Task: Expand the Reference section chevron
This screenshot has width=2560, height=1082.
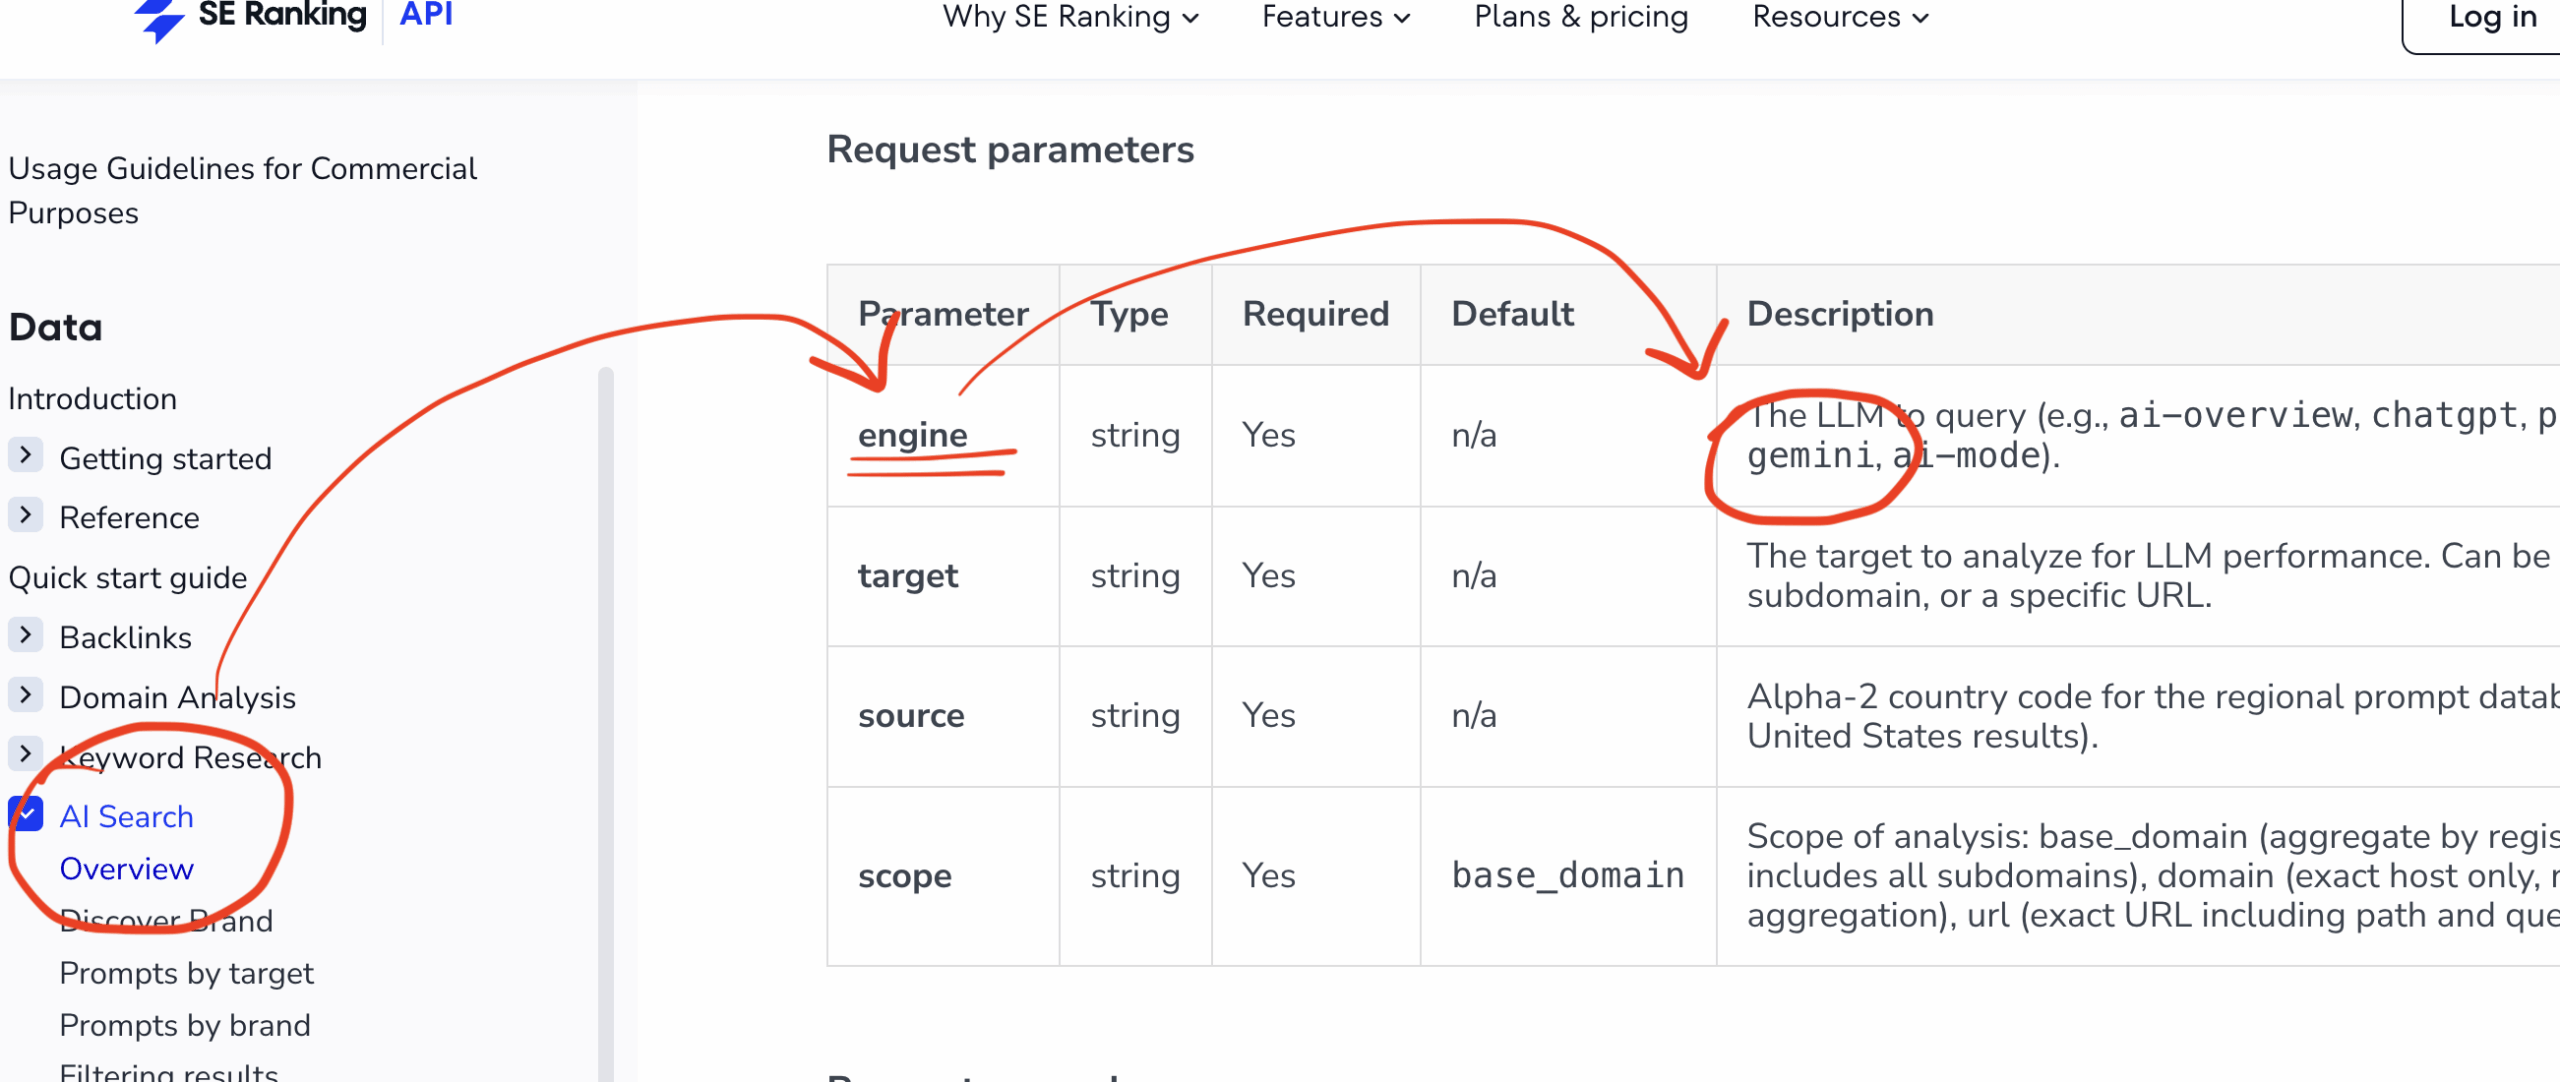Action: coord(26,516)
